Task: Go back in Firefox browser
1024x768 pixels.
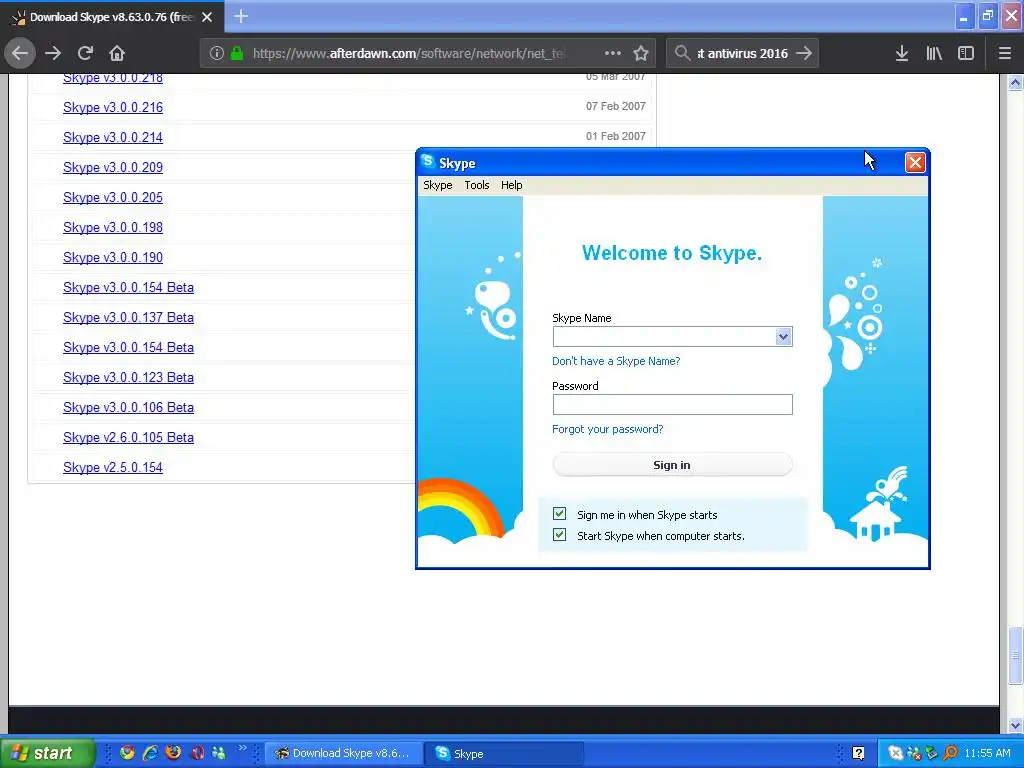Action: [x=20, y=53]
